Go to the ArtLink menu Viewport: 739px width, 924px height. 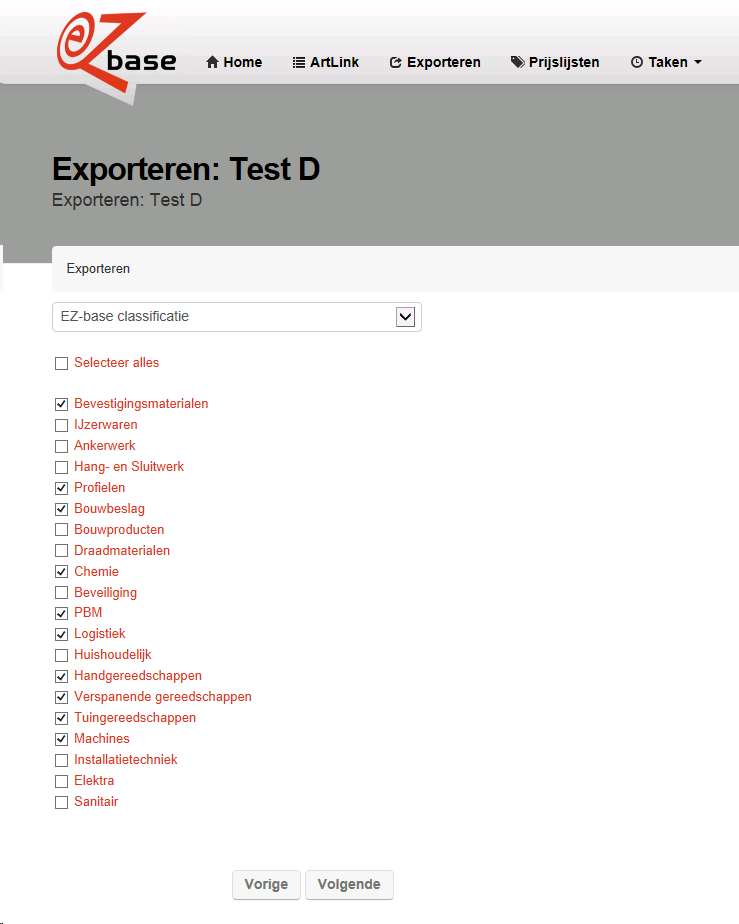pos(325,62)
